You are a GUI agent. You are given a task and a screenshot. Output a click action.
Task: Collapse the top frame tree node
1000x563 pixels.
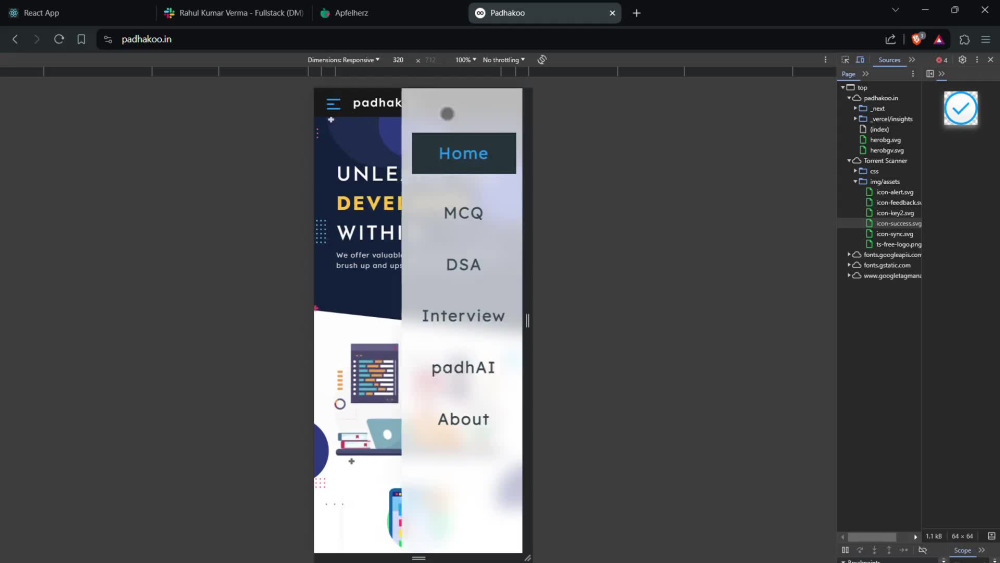842,87
